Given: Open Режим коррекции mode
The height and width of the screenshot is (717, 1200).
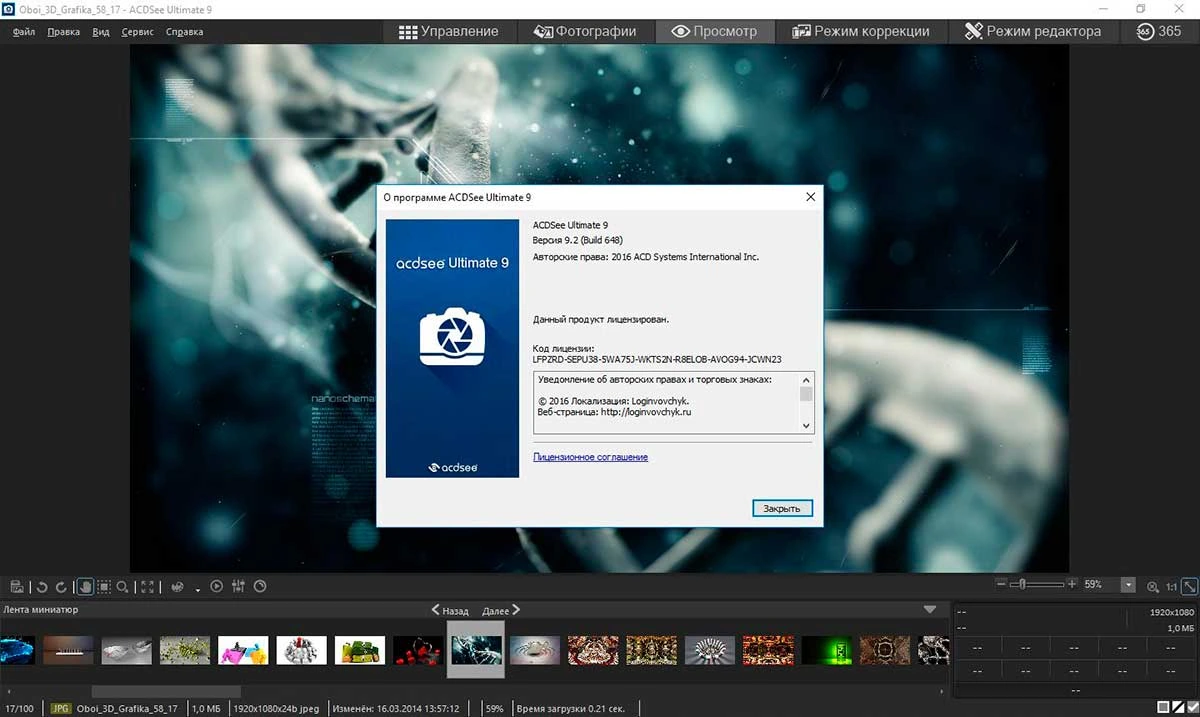Looking at the screenshot, I should click(x=861, y=31).
